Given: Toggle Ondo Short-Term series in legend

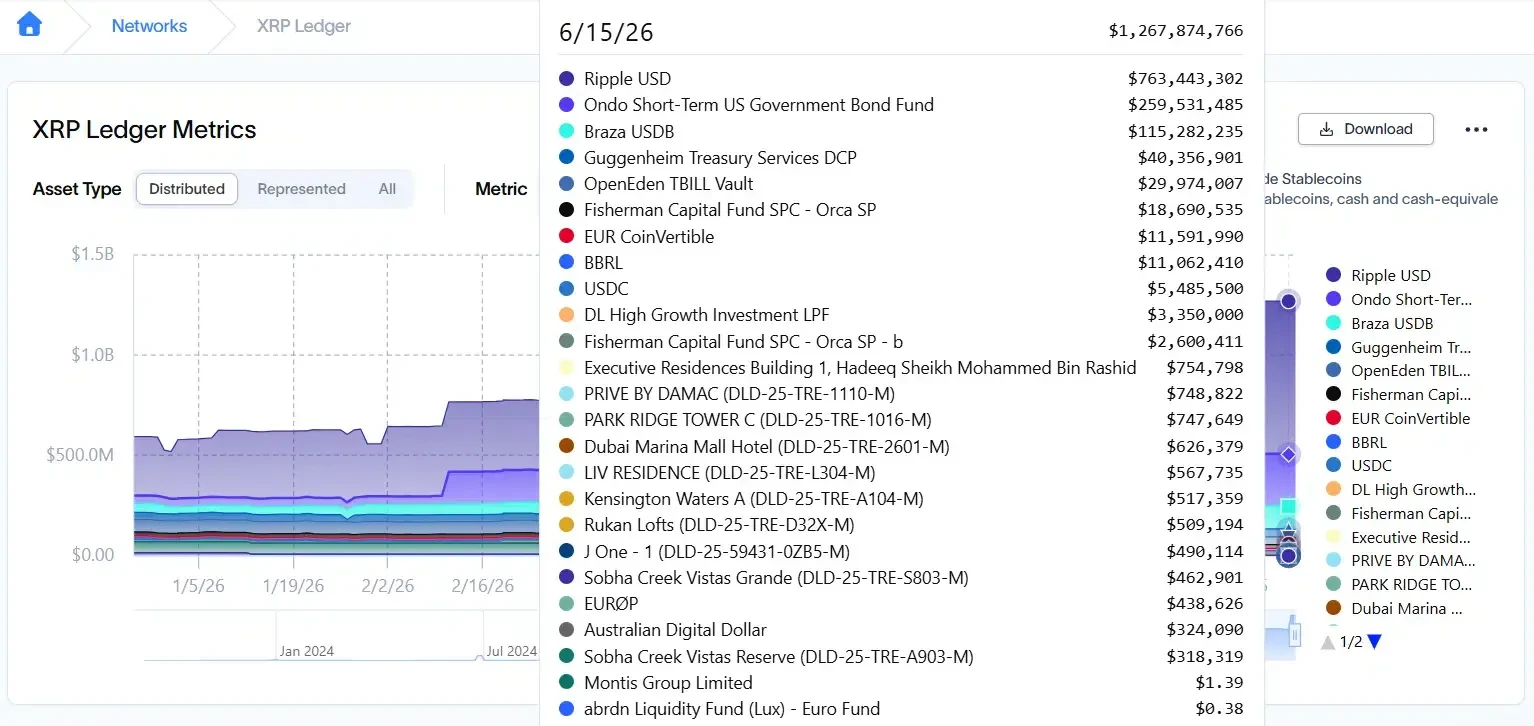Looking at the screenshot, I should [x=1399, y=299].
